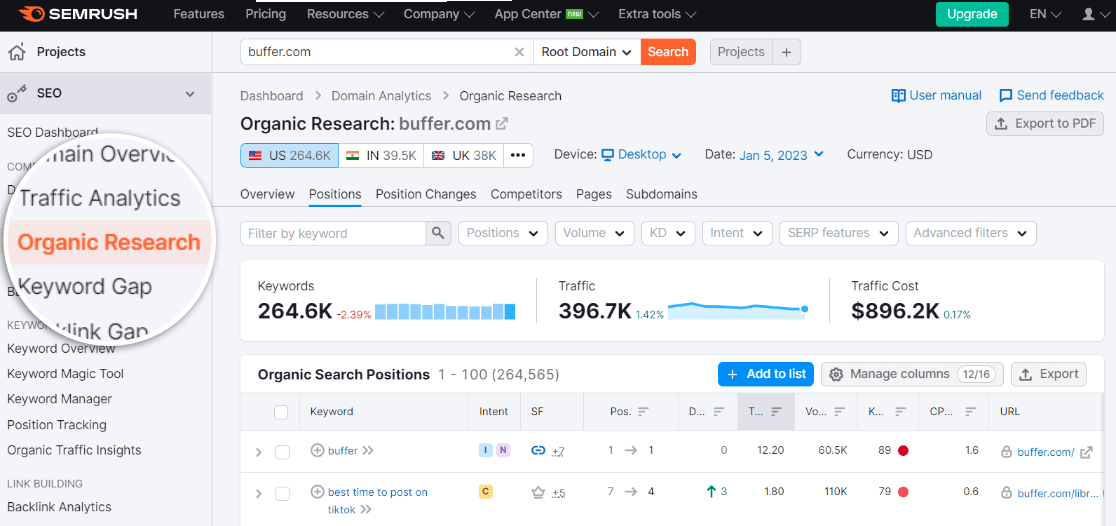Select the IN 39.5K database
Image resolution: width=1116 pixels, height=526 pixels.
pos(381,155)
